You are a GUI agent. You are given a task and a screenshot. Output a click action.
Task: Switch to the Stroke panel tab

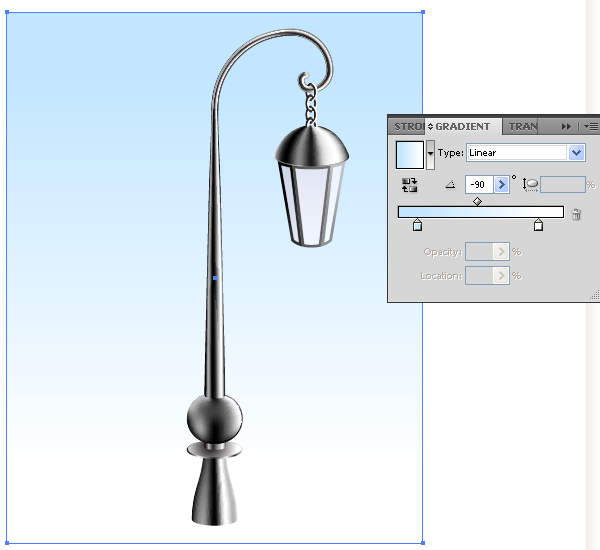408,127
